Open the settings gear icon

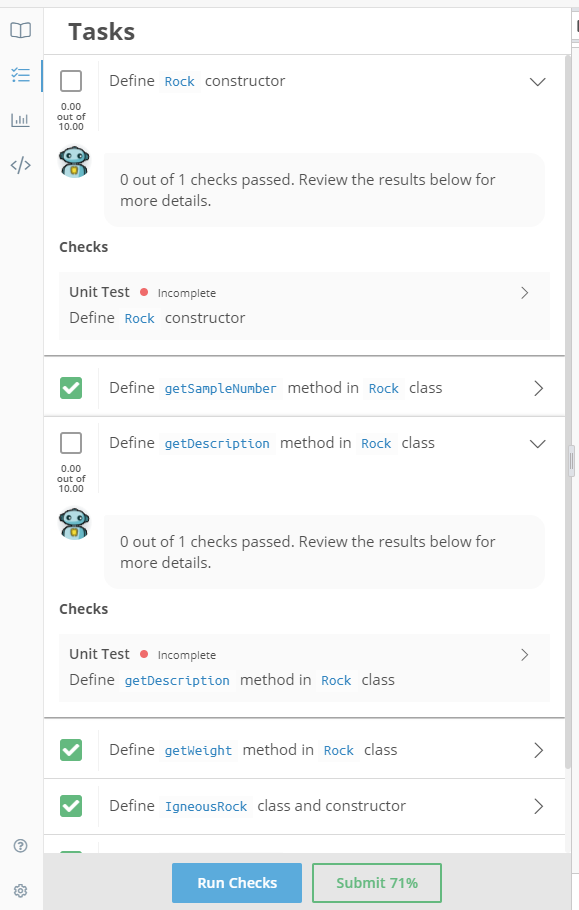point(20,891)
